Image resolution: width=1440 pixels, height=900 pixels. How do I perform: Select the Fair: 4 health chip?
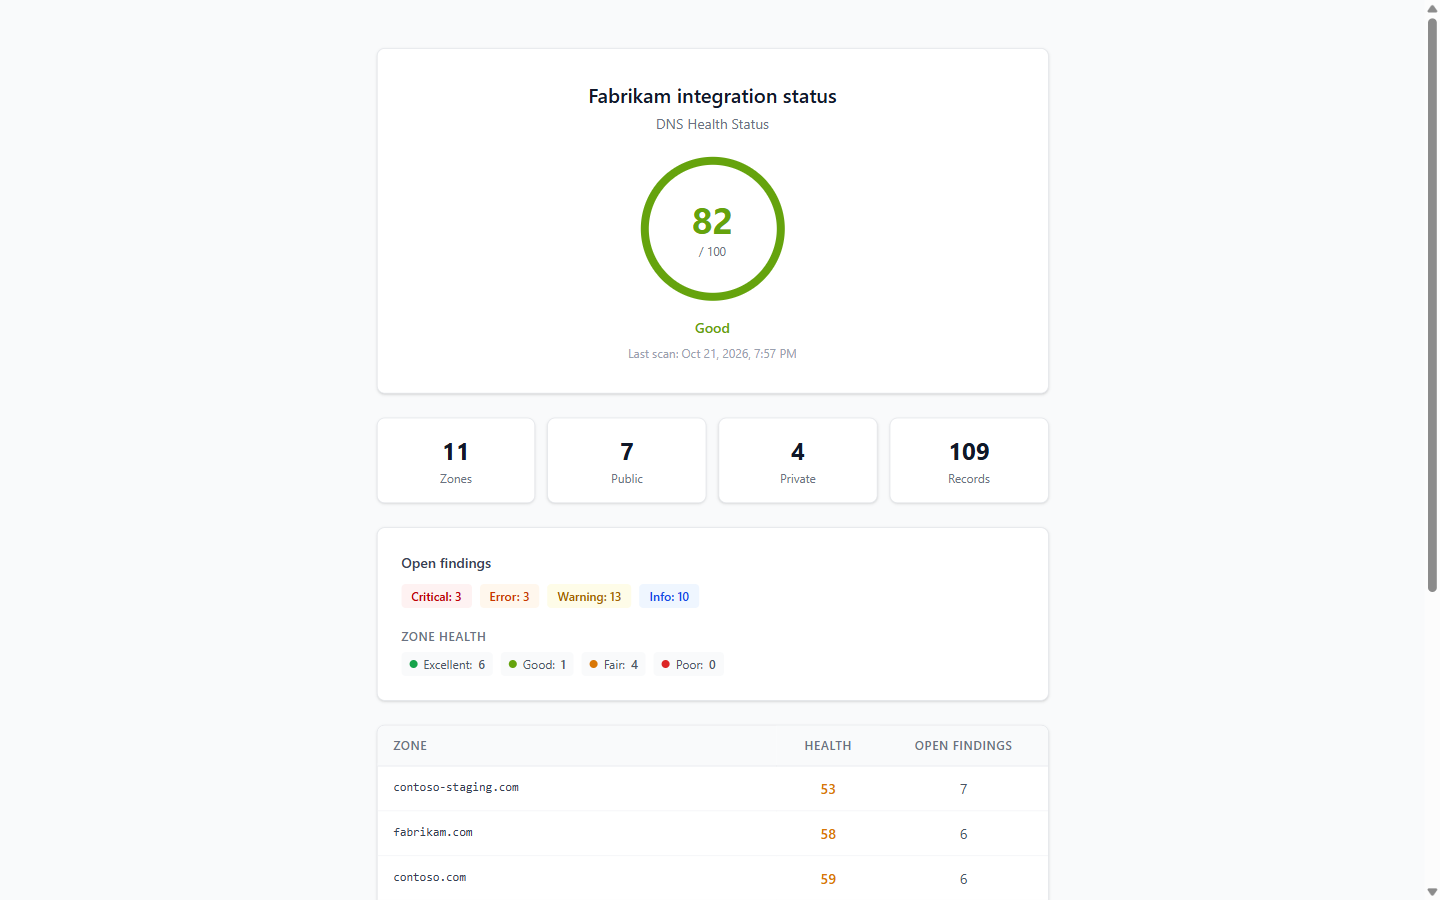click(x=614, y=665)
